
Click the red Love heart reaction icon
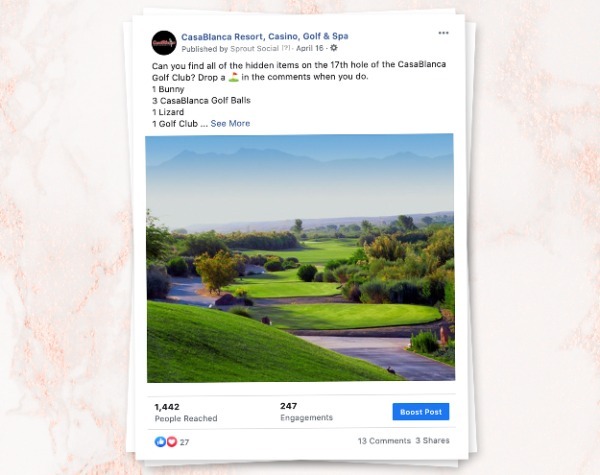(171, 442)
